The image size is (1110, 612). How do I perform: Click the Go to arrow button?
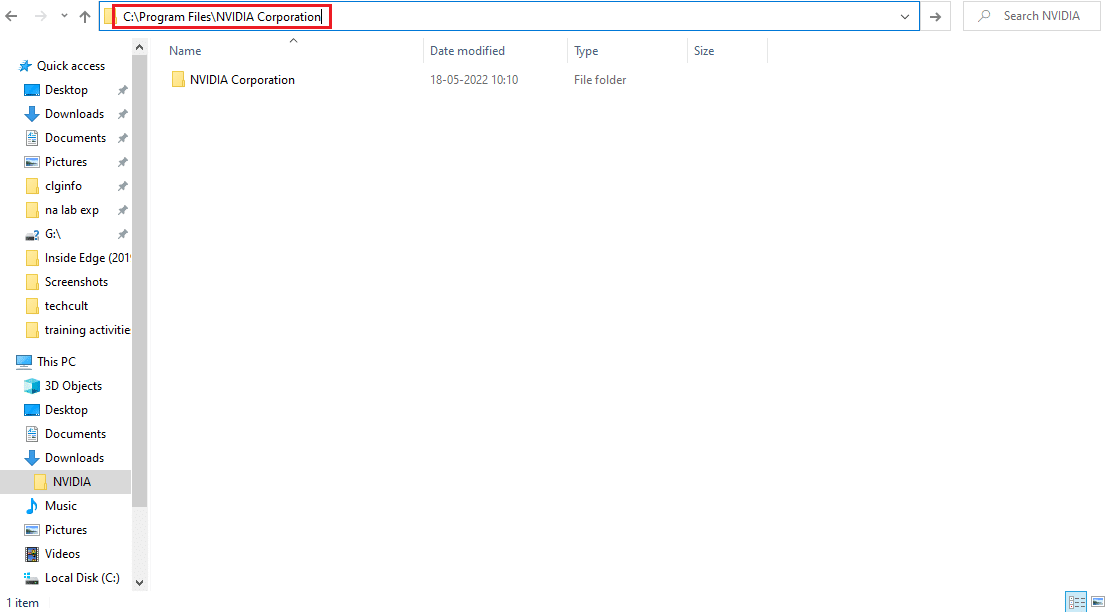(x=935, y=16)
